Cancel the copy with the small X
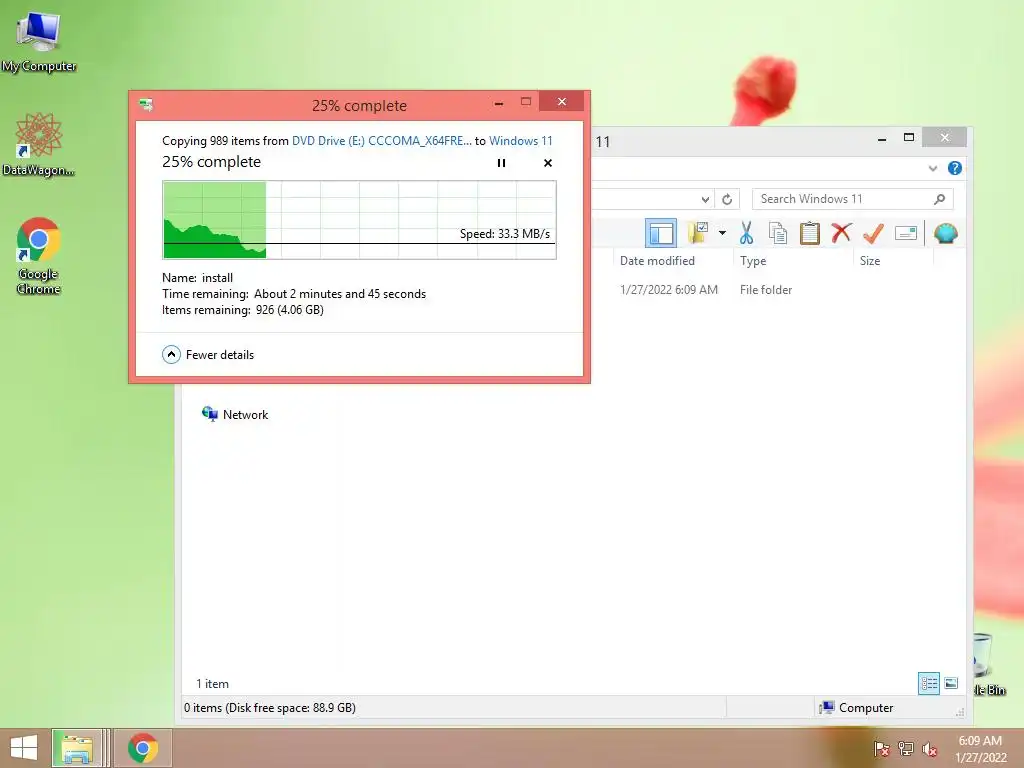Image resolution: width=1024 pixels, height=768 pixels. pyautogui.click(x=548, y=163)
